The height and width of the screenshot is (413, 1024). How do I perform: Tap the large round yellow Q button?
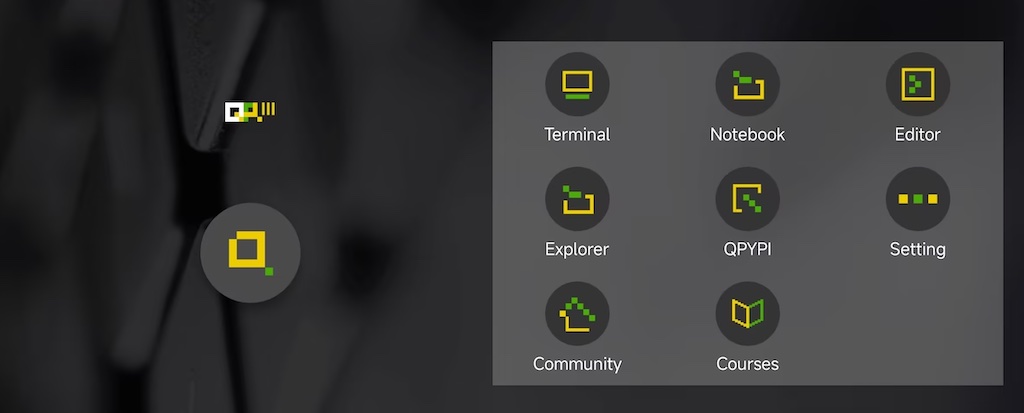[250, 253]
